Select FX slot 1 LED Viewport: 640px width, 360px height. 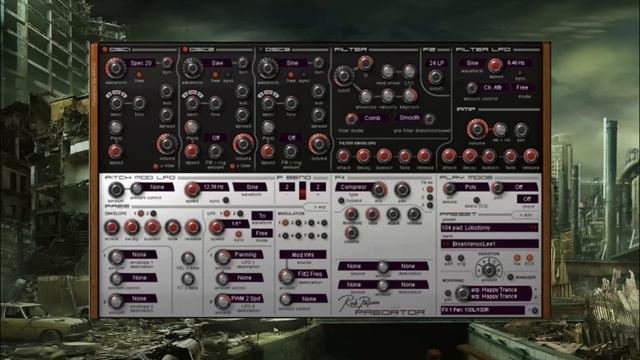coord(429,190)
